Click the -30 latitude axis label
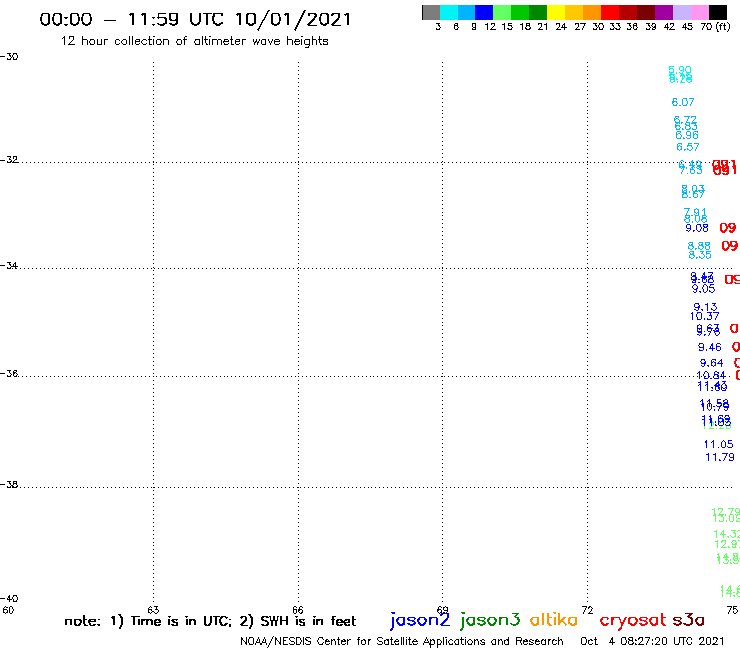 9,57
